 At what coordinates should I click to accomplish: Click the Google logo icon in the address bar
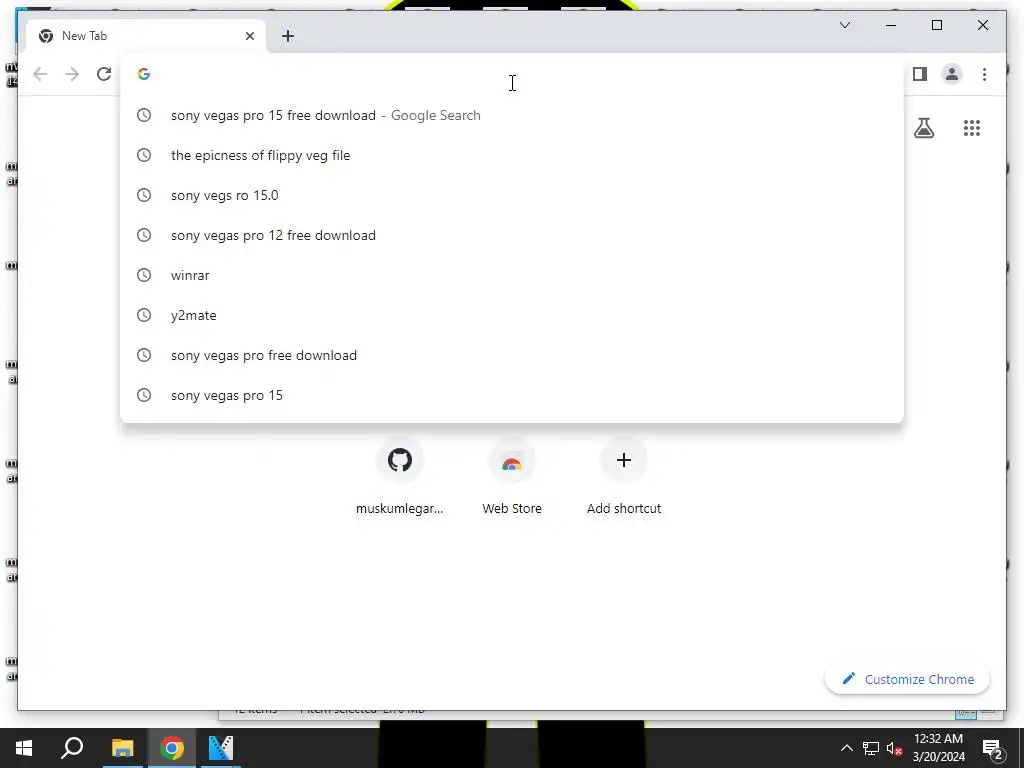[x=144, y=74]
